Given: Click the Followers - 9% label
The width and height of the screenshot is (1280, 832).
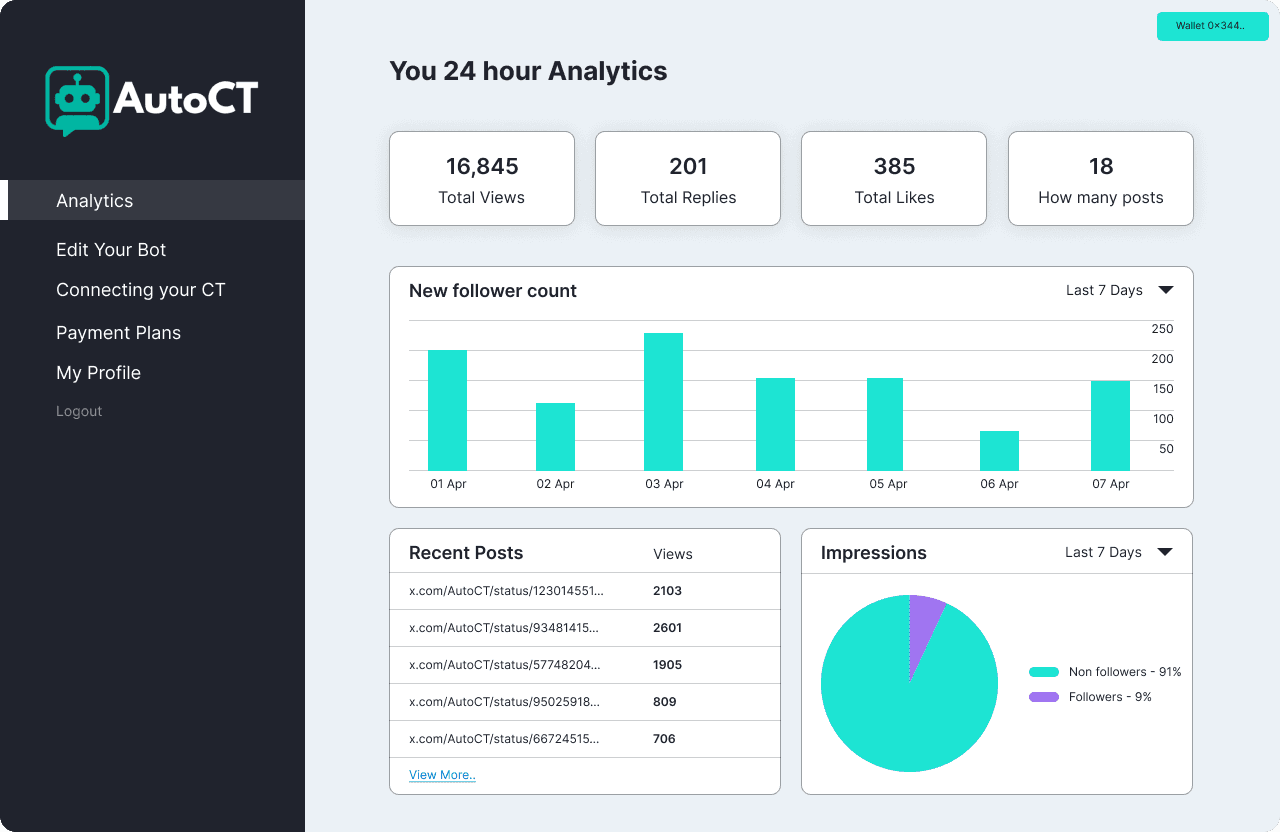Looking at the screenshot, I should pyautogui.click(x=1110, y=697).
